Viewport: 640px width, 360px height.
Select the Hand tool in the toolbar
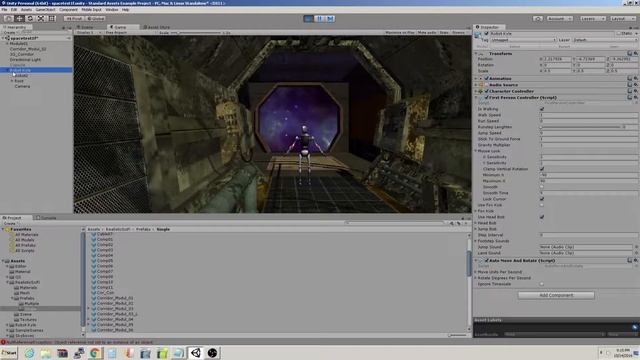[8, 18]
